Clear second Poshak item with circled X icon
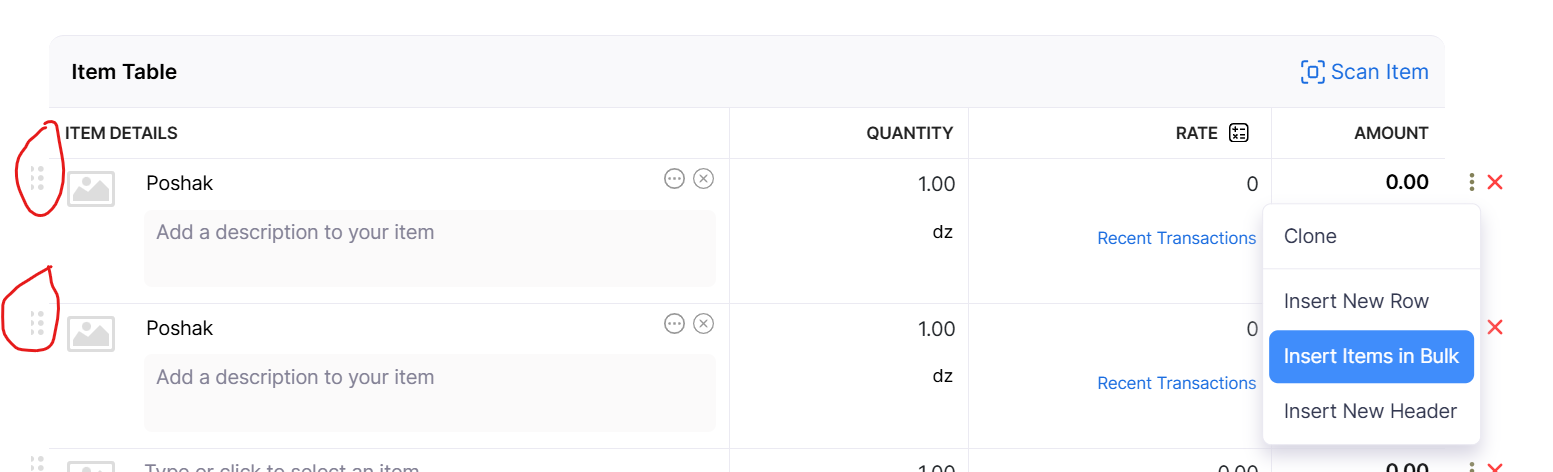The width and height of the screenshot is (1553, 472). [x=704, y=323]
